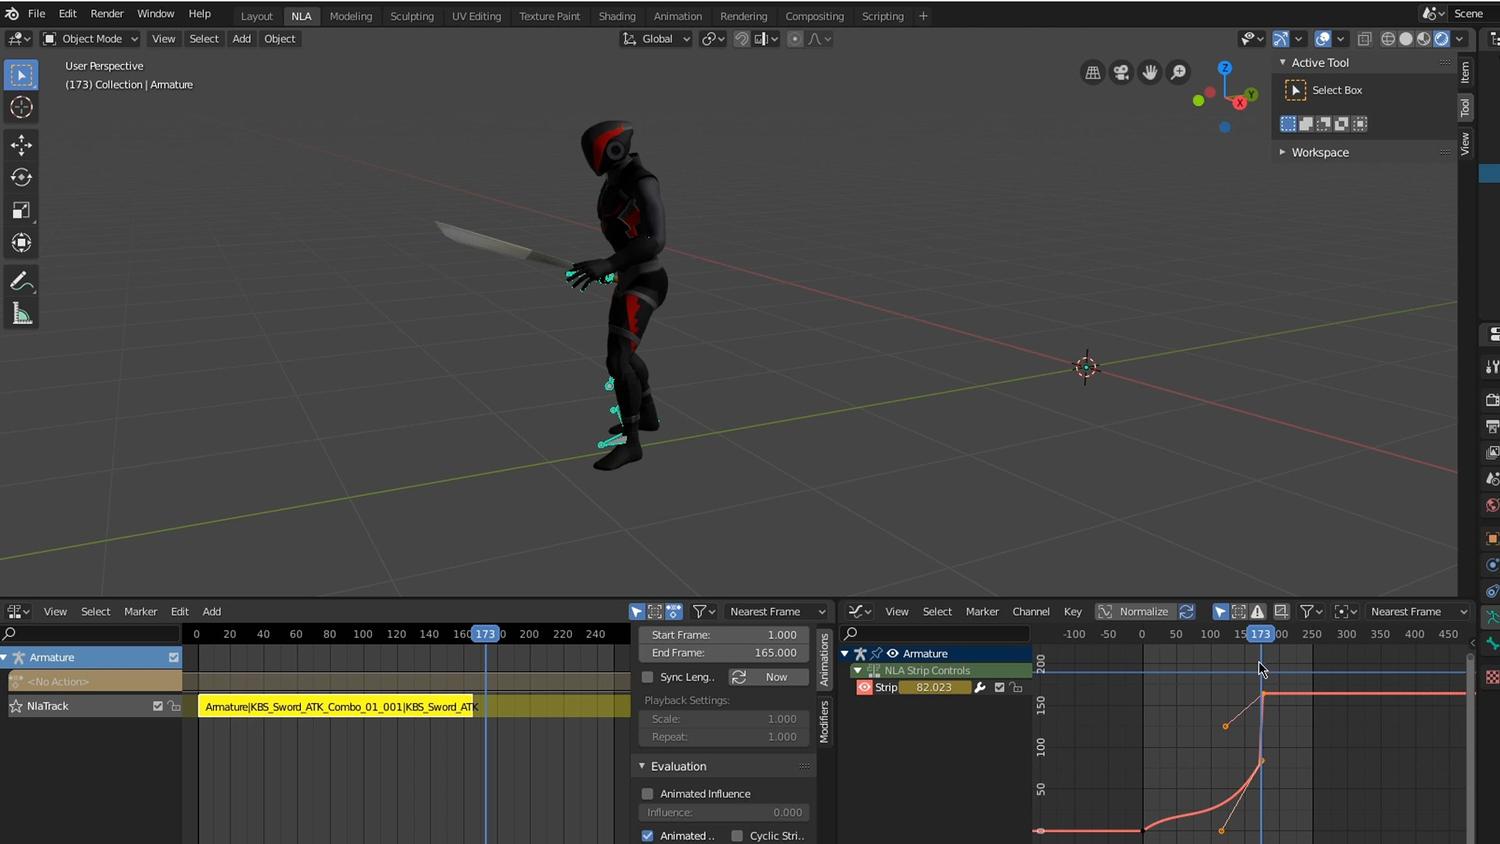Pick the Measure ruler tool
This screenshot has width=1500, height=844.
pos(21,316)
